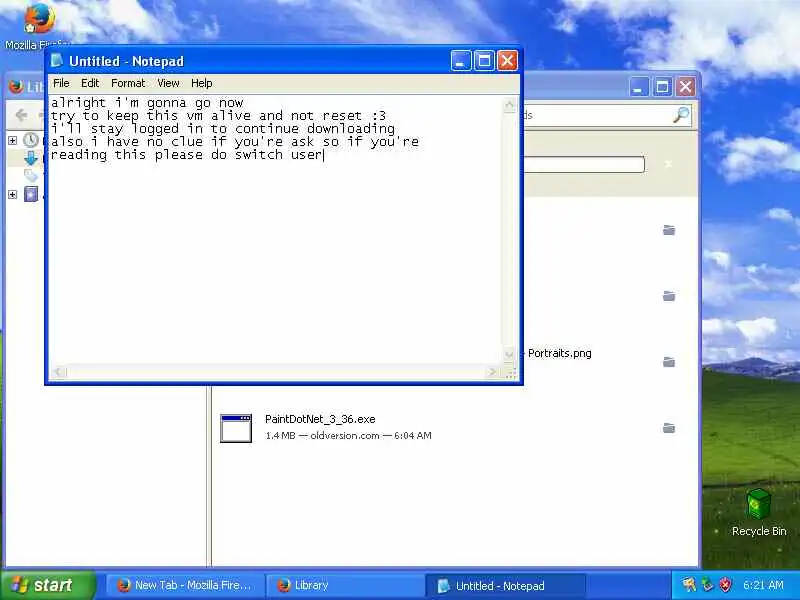The height and width of the screenshot is (600, 800).
Task: Select the PaintDotNet_3_36.exe file name
Action: click(x=320, y=419)
